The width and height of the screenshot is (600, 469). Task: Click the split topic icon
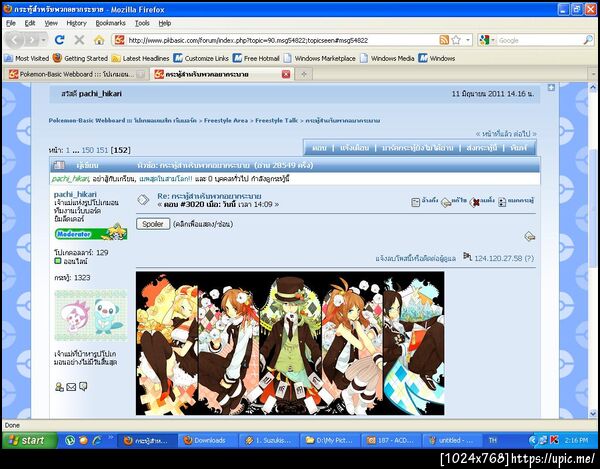502,202
